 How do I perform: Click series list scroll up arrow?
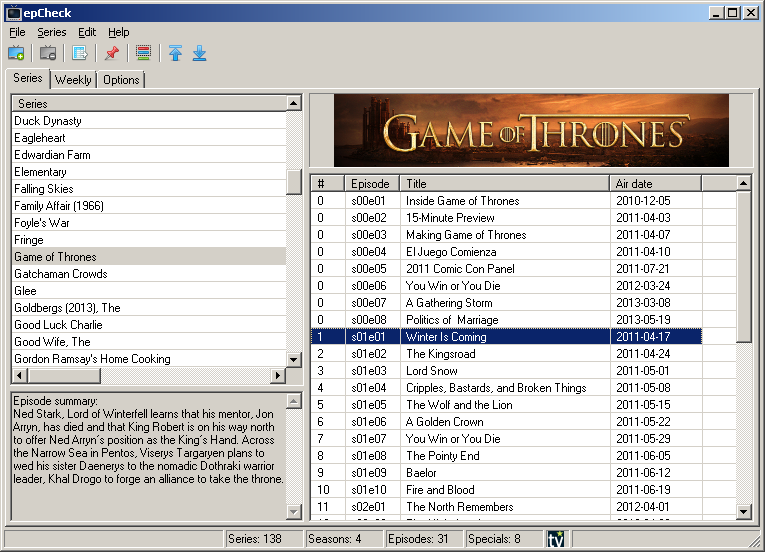point(294,103)
